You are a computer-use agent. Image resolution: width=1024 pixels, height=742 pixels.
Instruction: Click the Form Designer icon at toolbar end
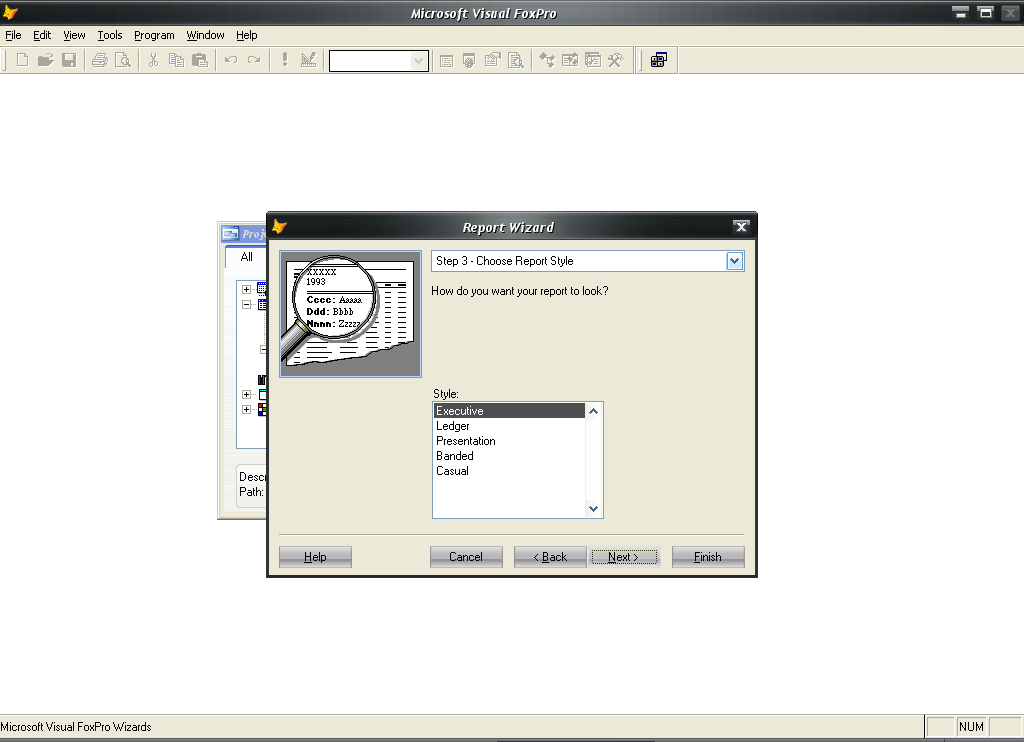click(x=659, y=61)
